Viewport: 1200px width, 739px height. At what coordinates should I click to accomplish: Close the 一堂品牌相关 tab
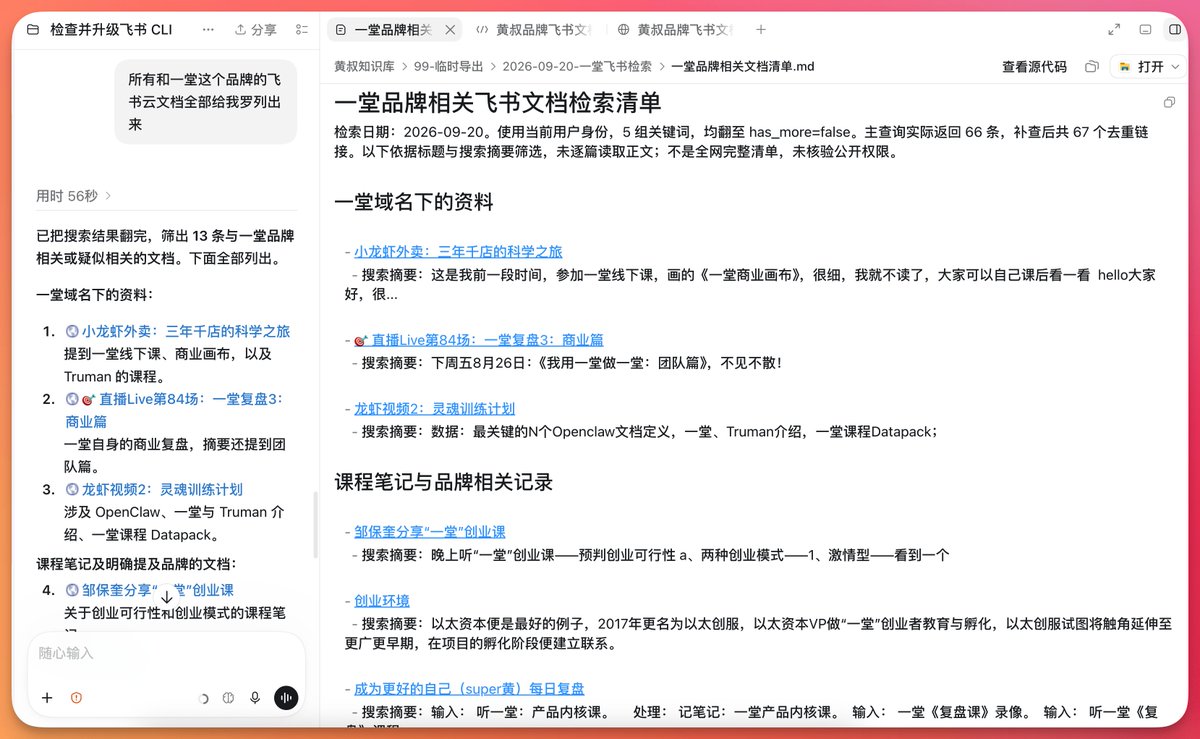pos(450,30)
